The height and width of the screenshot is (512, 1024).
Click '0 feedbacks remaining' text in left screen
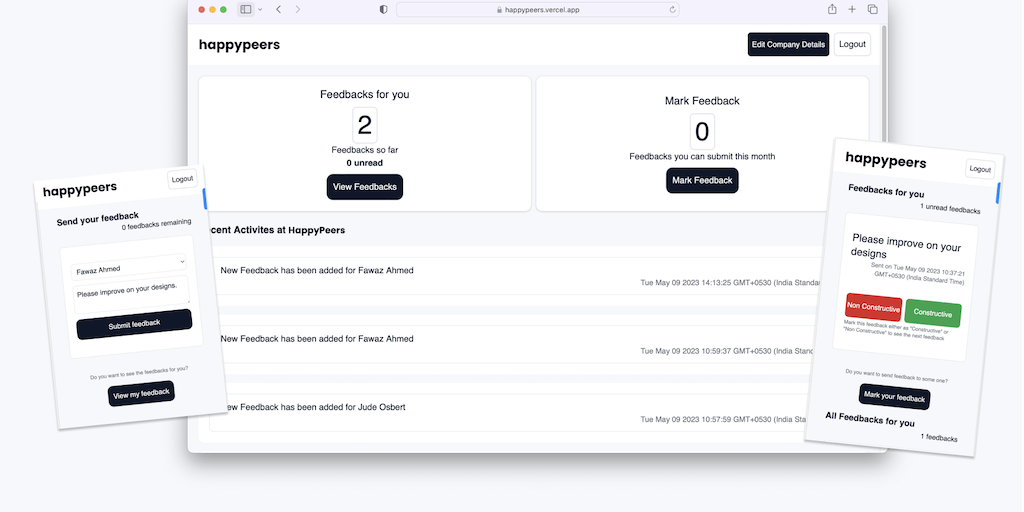tap(157, 225)
